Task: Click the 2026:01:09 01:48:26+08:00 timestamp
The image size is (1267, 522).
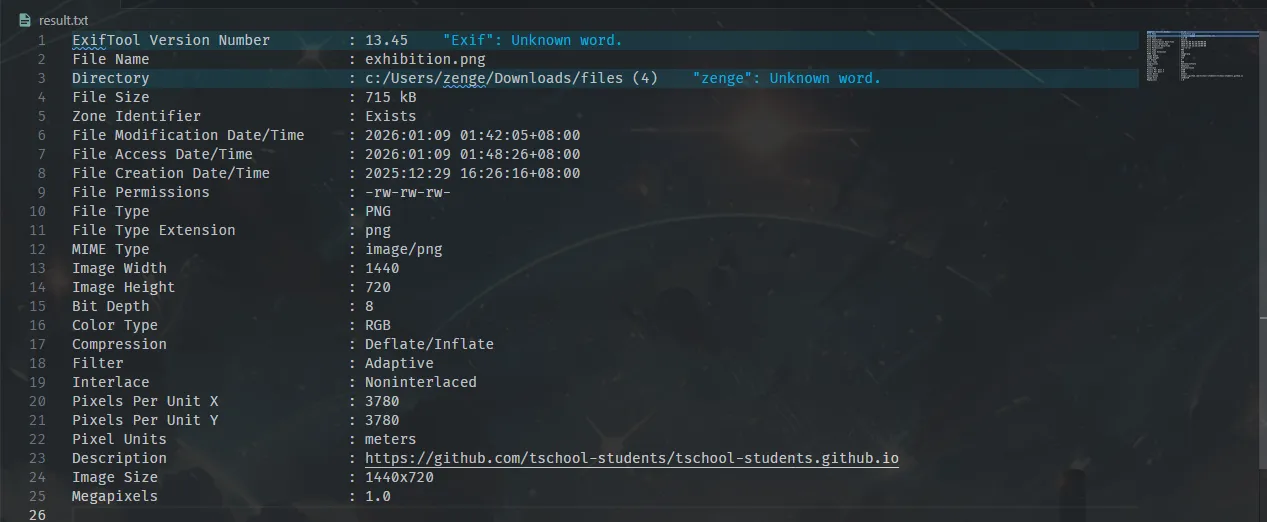Action: point(472,154)
